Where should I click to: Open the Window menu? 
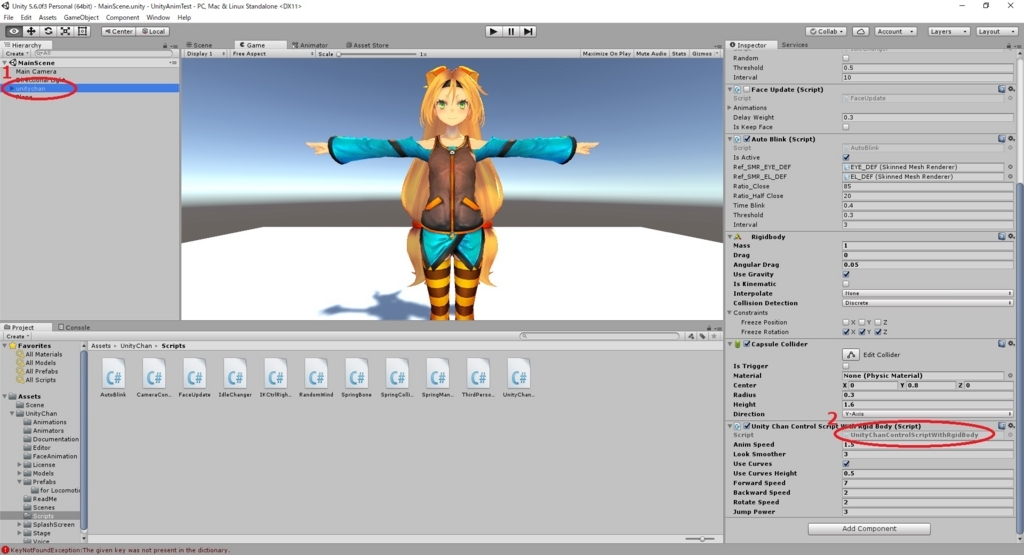(x=158, y=18)
